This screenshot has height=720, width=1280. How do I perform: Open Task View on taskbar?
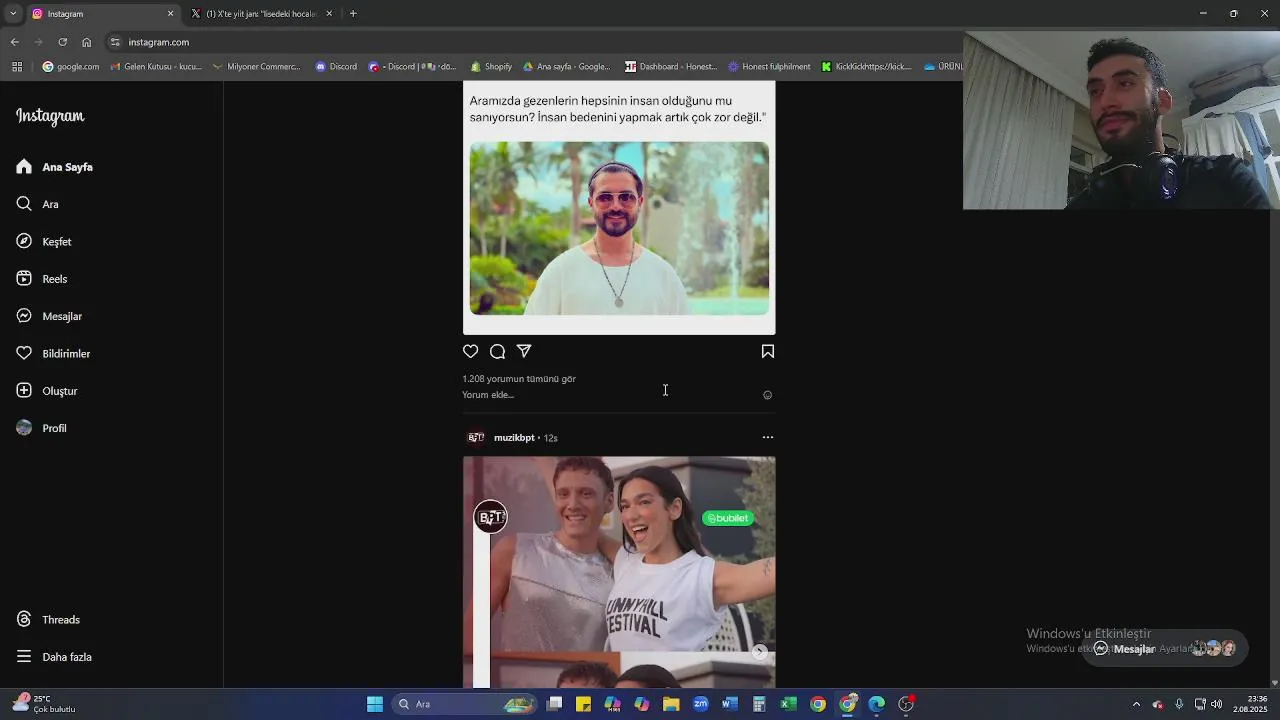click(555, 704)
